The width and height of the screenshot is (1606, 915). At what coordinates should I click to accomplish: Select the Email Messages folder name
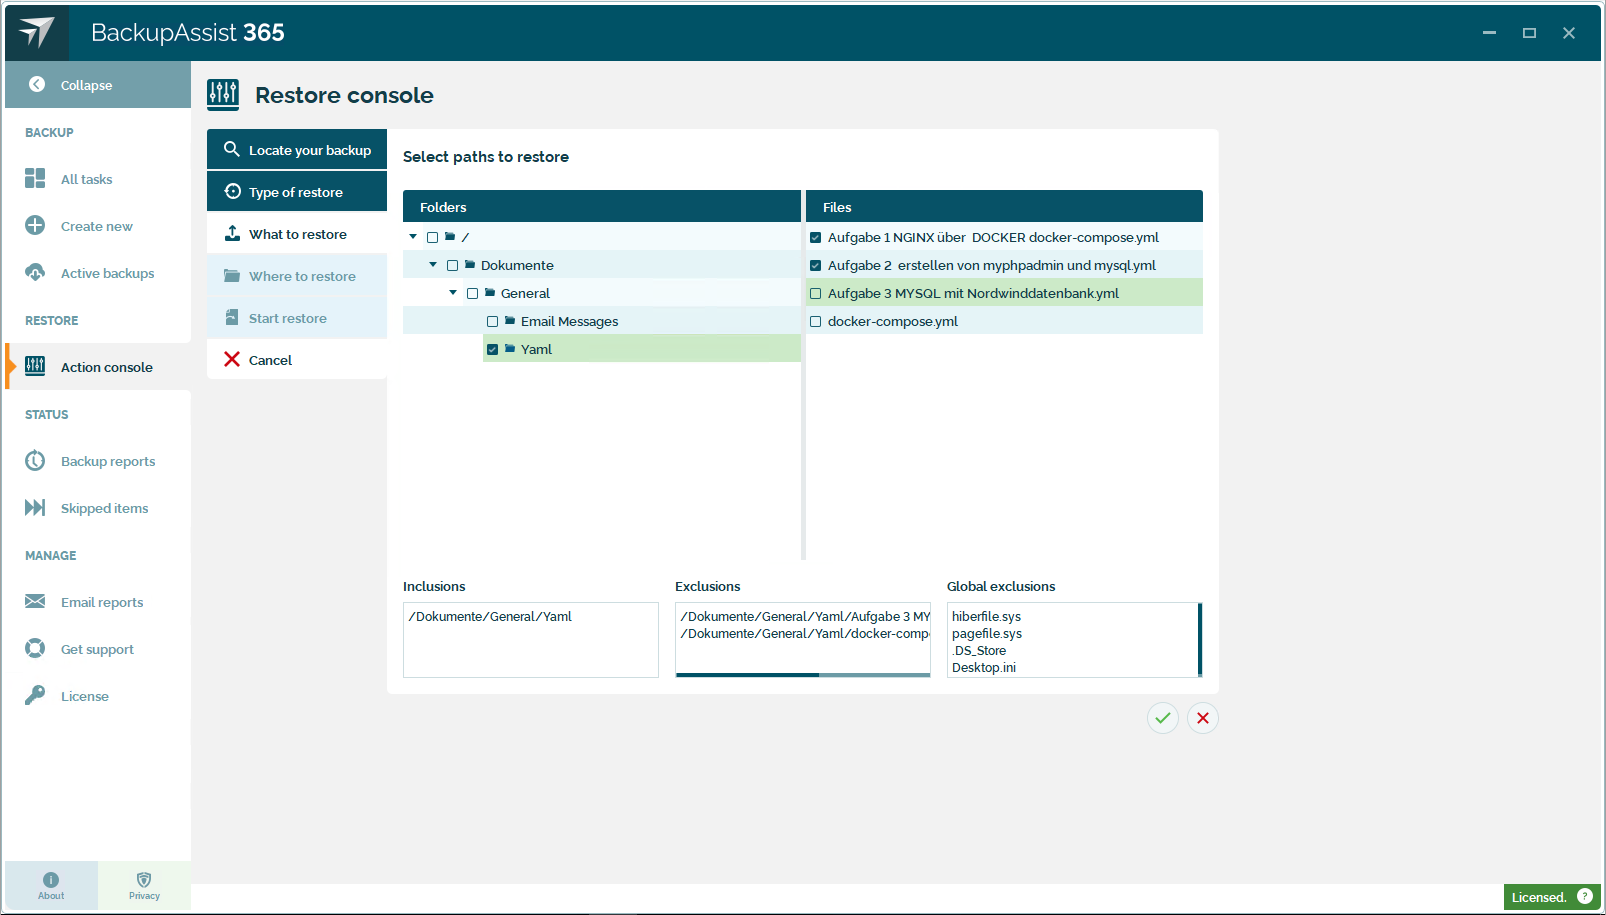[x=569, y=321]
